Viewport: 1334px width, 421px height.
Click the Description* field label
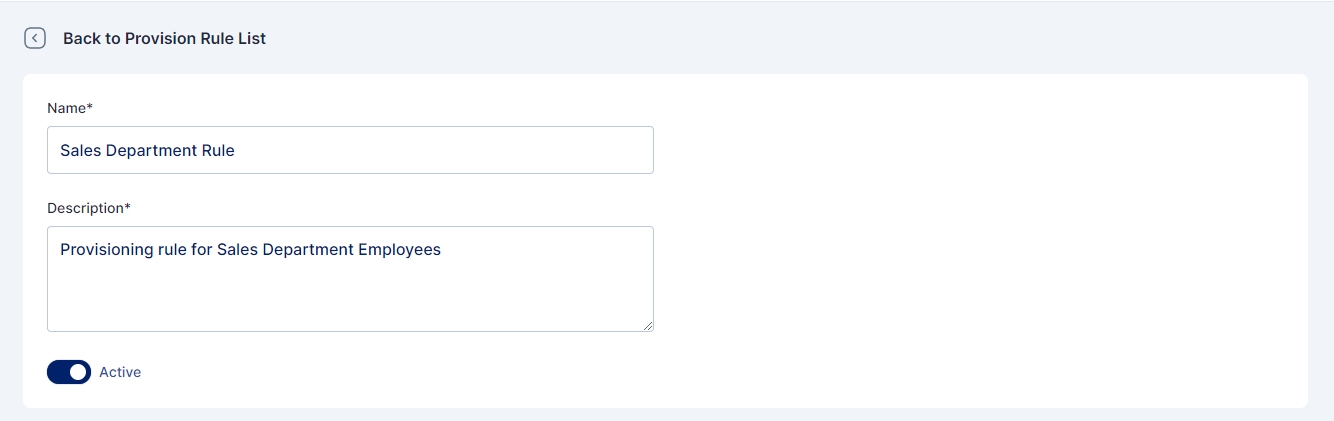pyautogui.click(x=89, y=208)
